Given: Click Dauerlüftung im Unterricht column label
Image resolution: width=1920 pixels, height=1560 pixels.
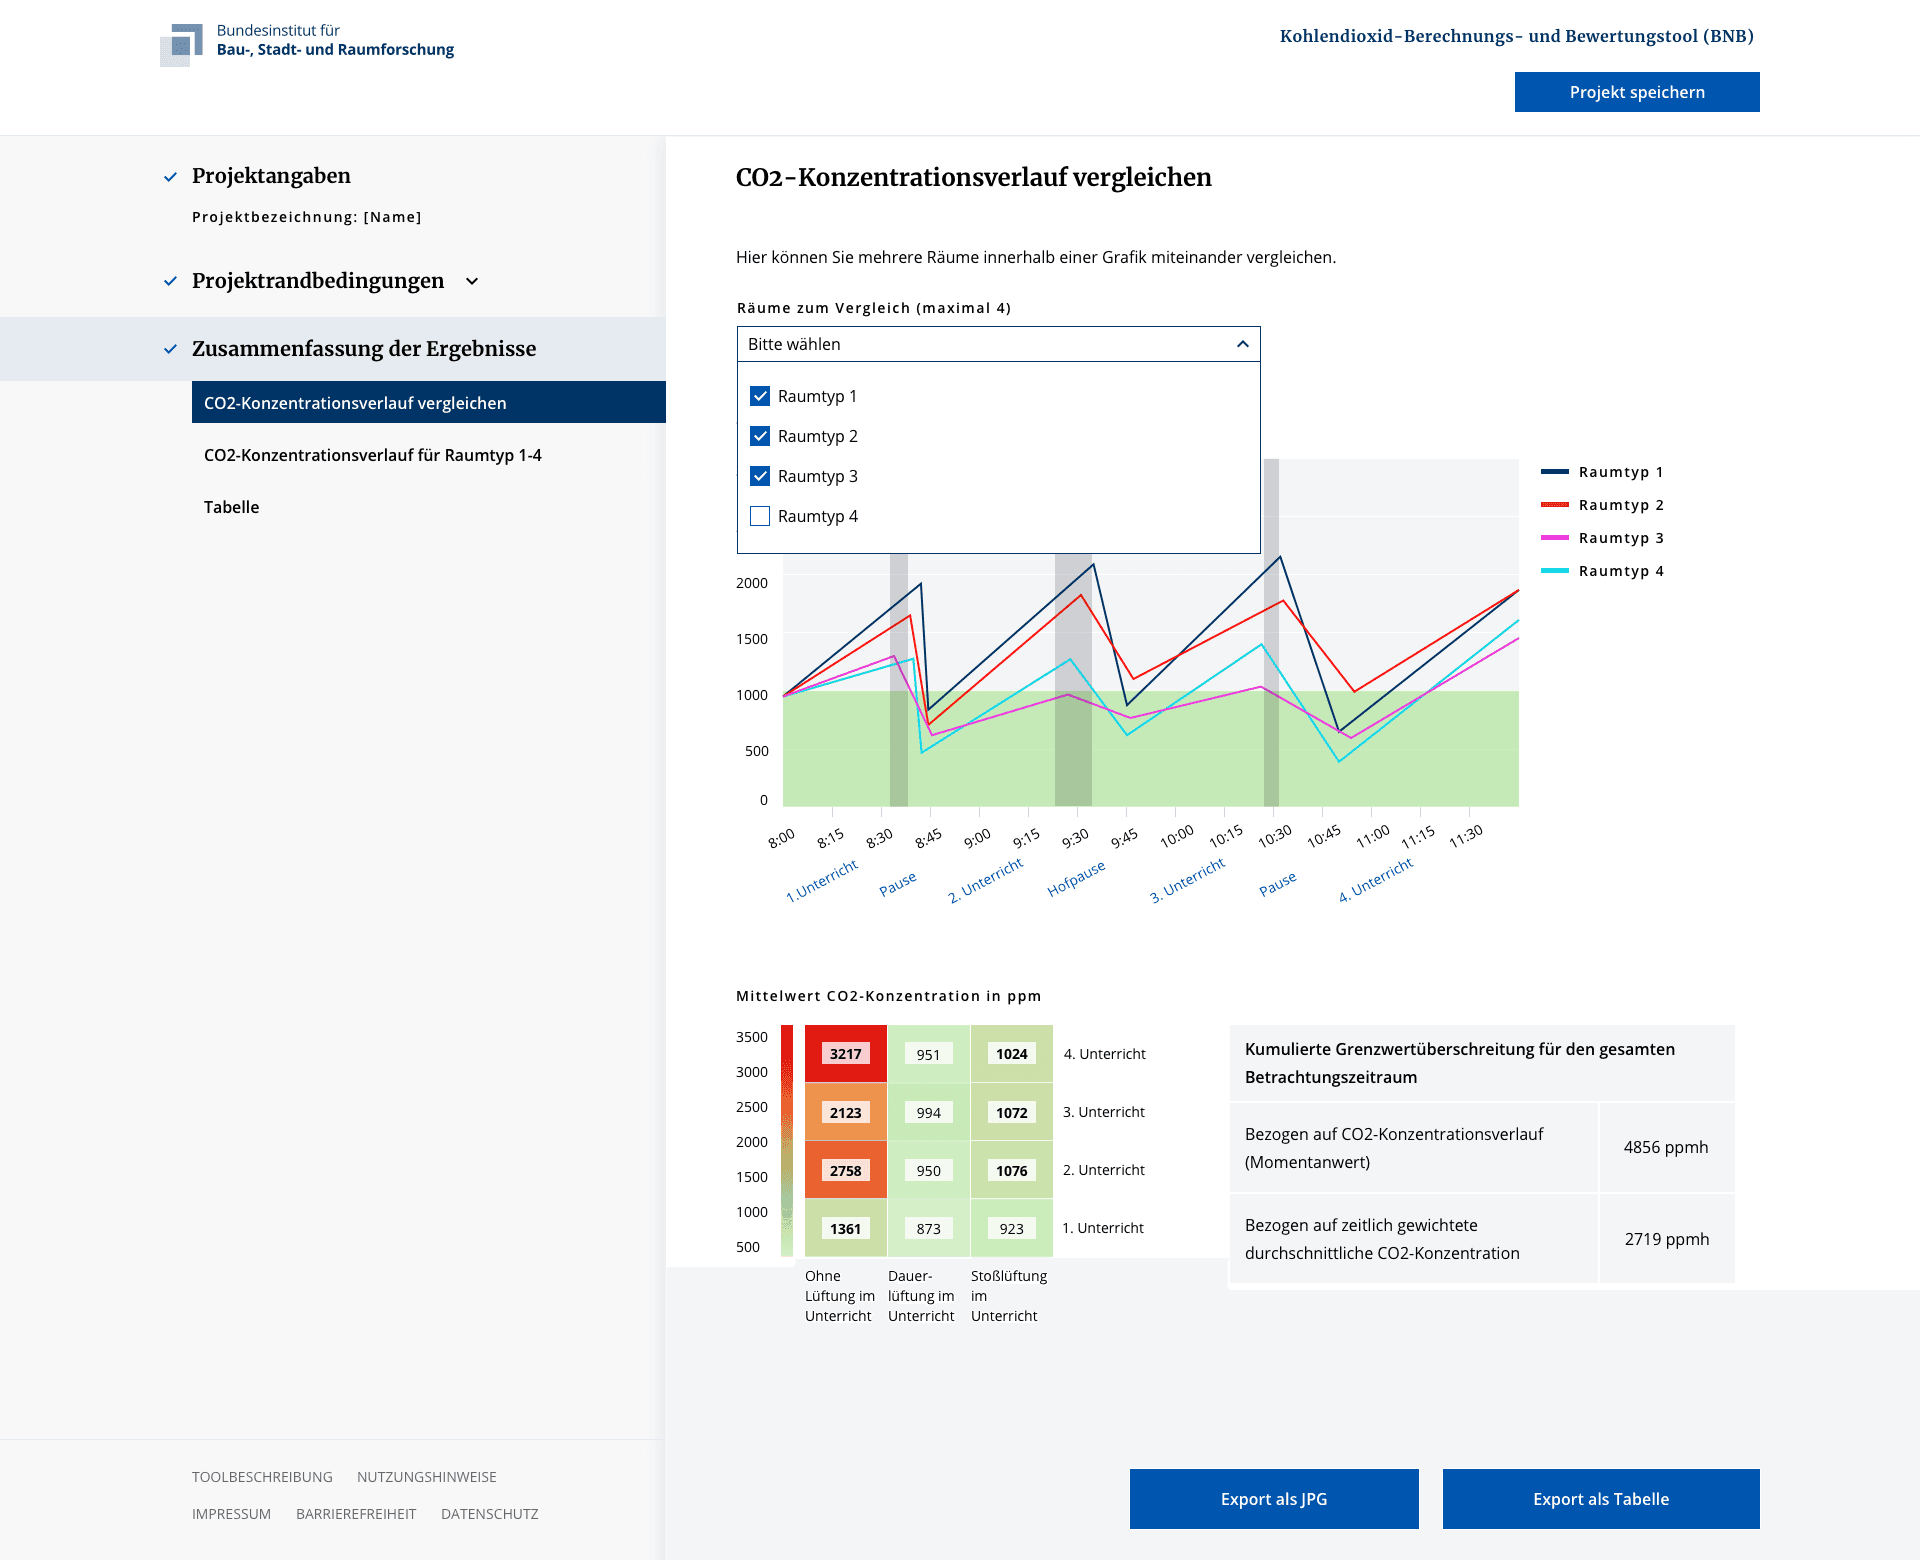Looking at the screenshot, I should (921, 1296).
